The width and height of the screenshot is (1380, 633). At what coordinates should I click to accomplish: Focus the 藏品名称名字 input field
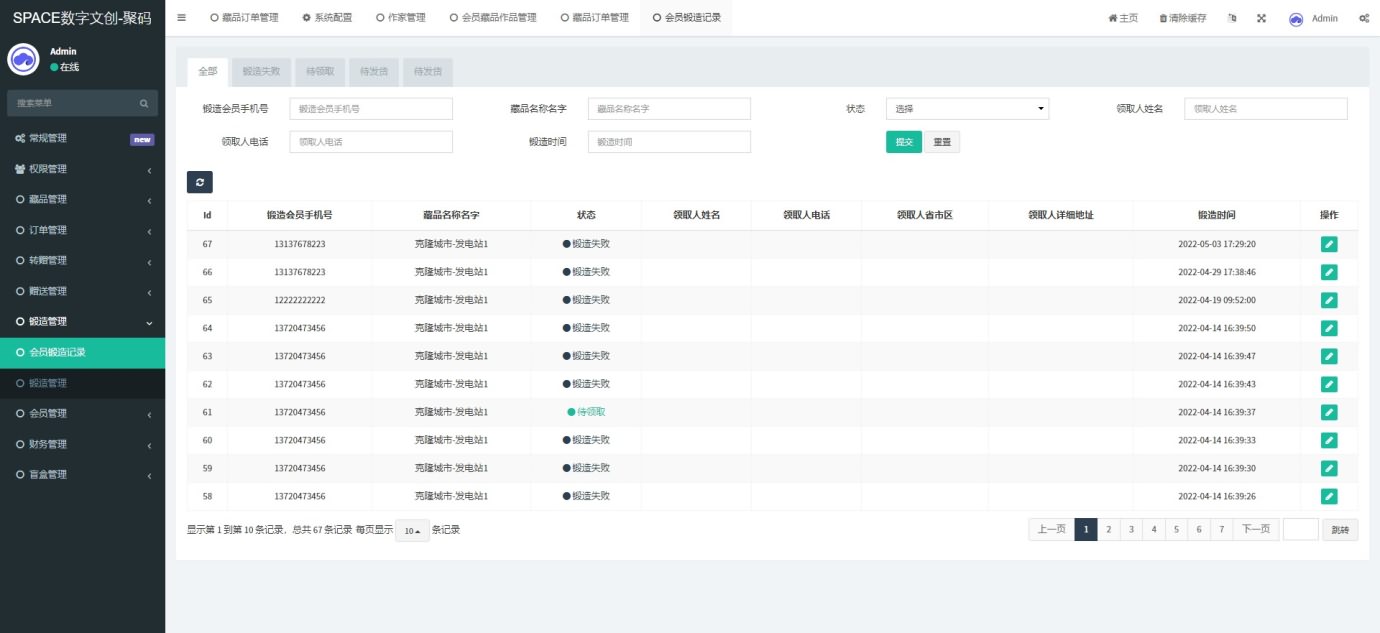point(669,109)
